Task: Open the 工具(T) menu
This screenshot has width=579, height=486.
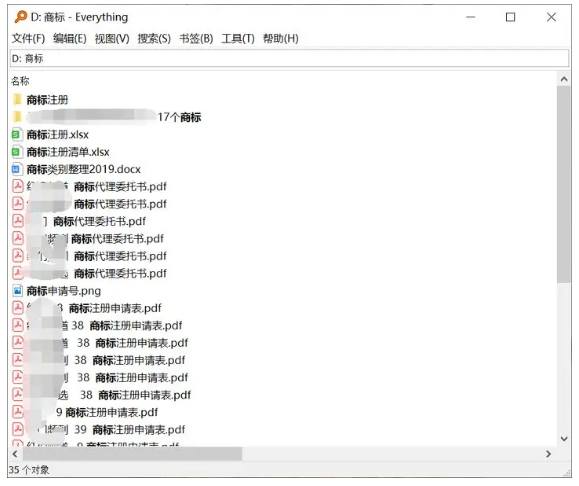Action: [x=238, y=38]
